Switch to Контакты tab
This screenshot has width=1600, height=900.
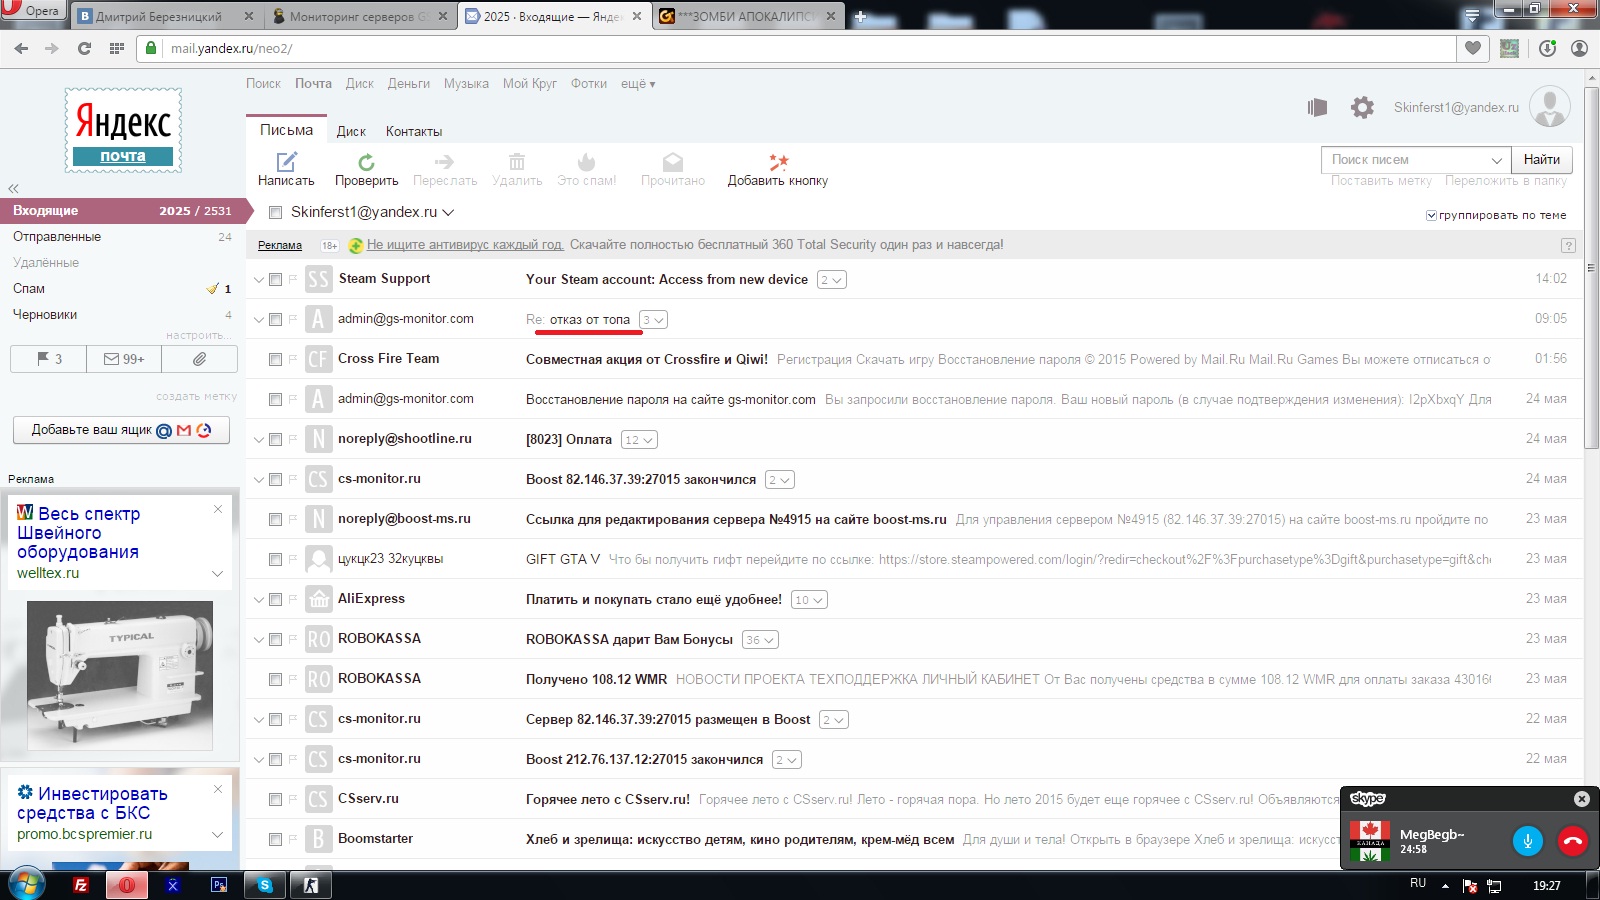click(414, 131)
